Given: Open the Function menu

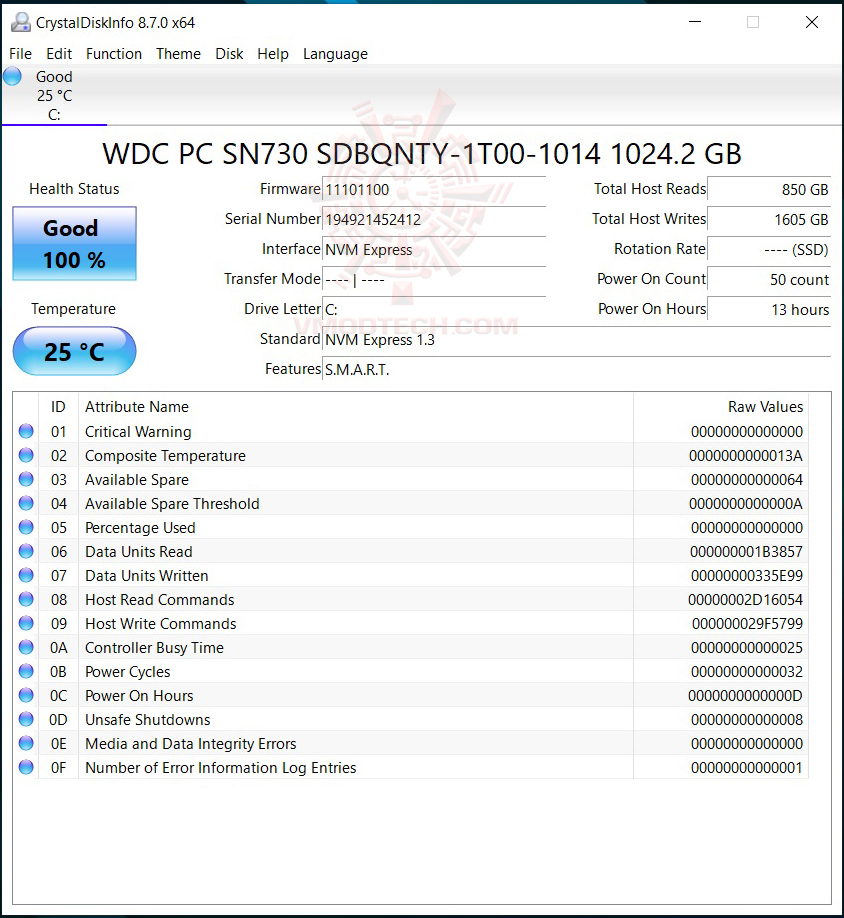Looking at the screenshot, I should tap(113, 54).
